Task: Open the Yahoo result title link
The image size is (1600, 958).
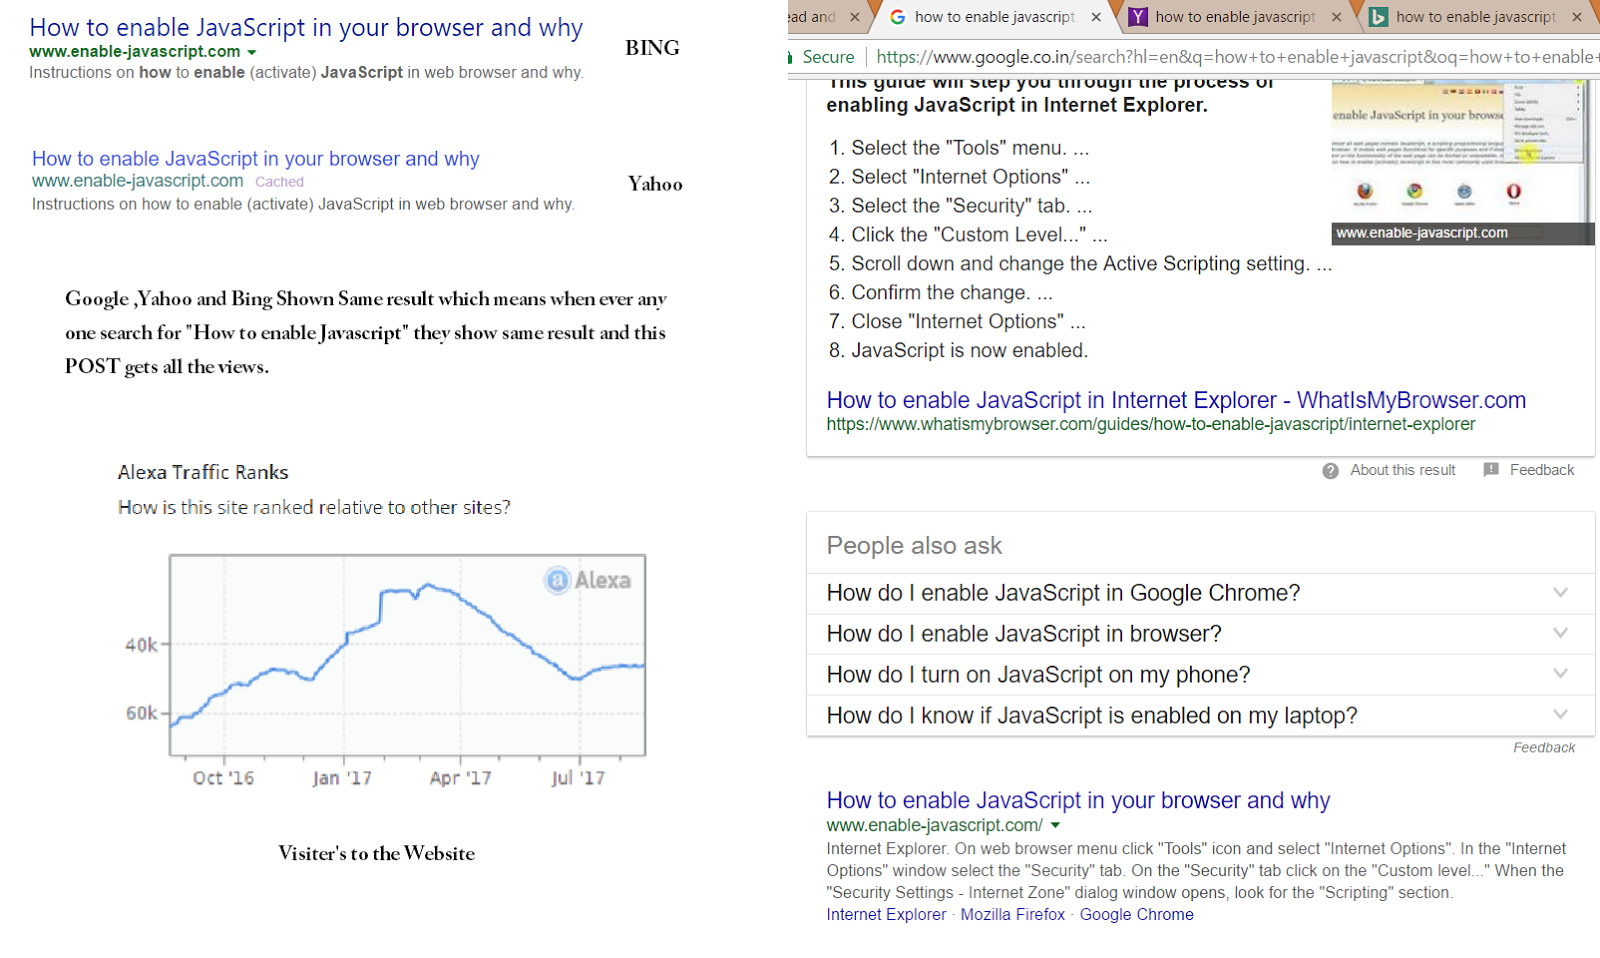Action: (256, 158)
